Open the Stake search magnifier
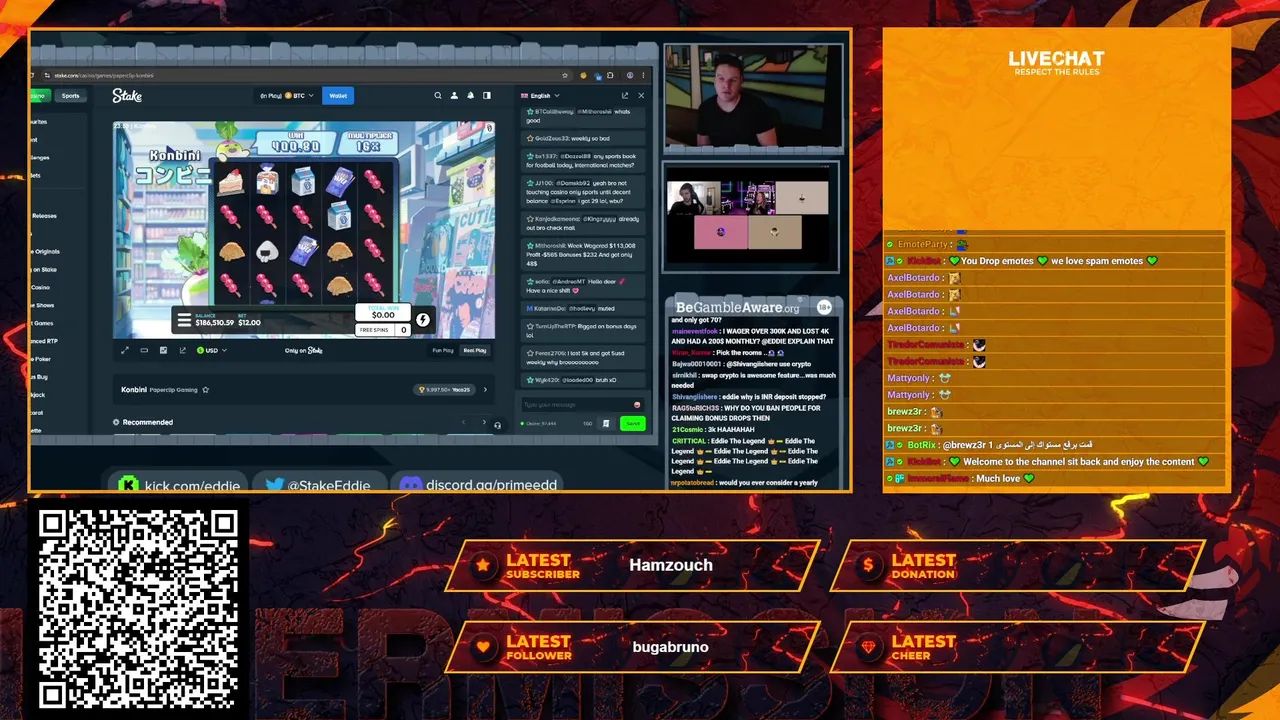Viewport: 1280px width, 720px height. (x=438, y=96)
